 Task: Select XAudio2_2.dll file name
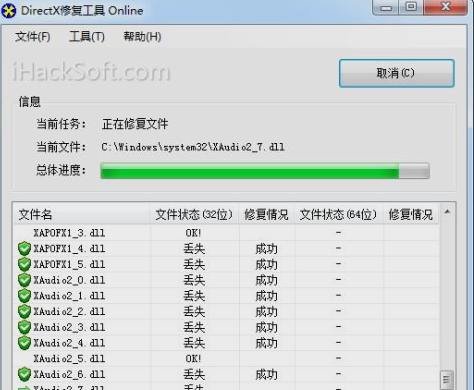[x=69, y=311]
